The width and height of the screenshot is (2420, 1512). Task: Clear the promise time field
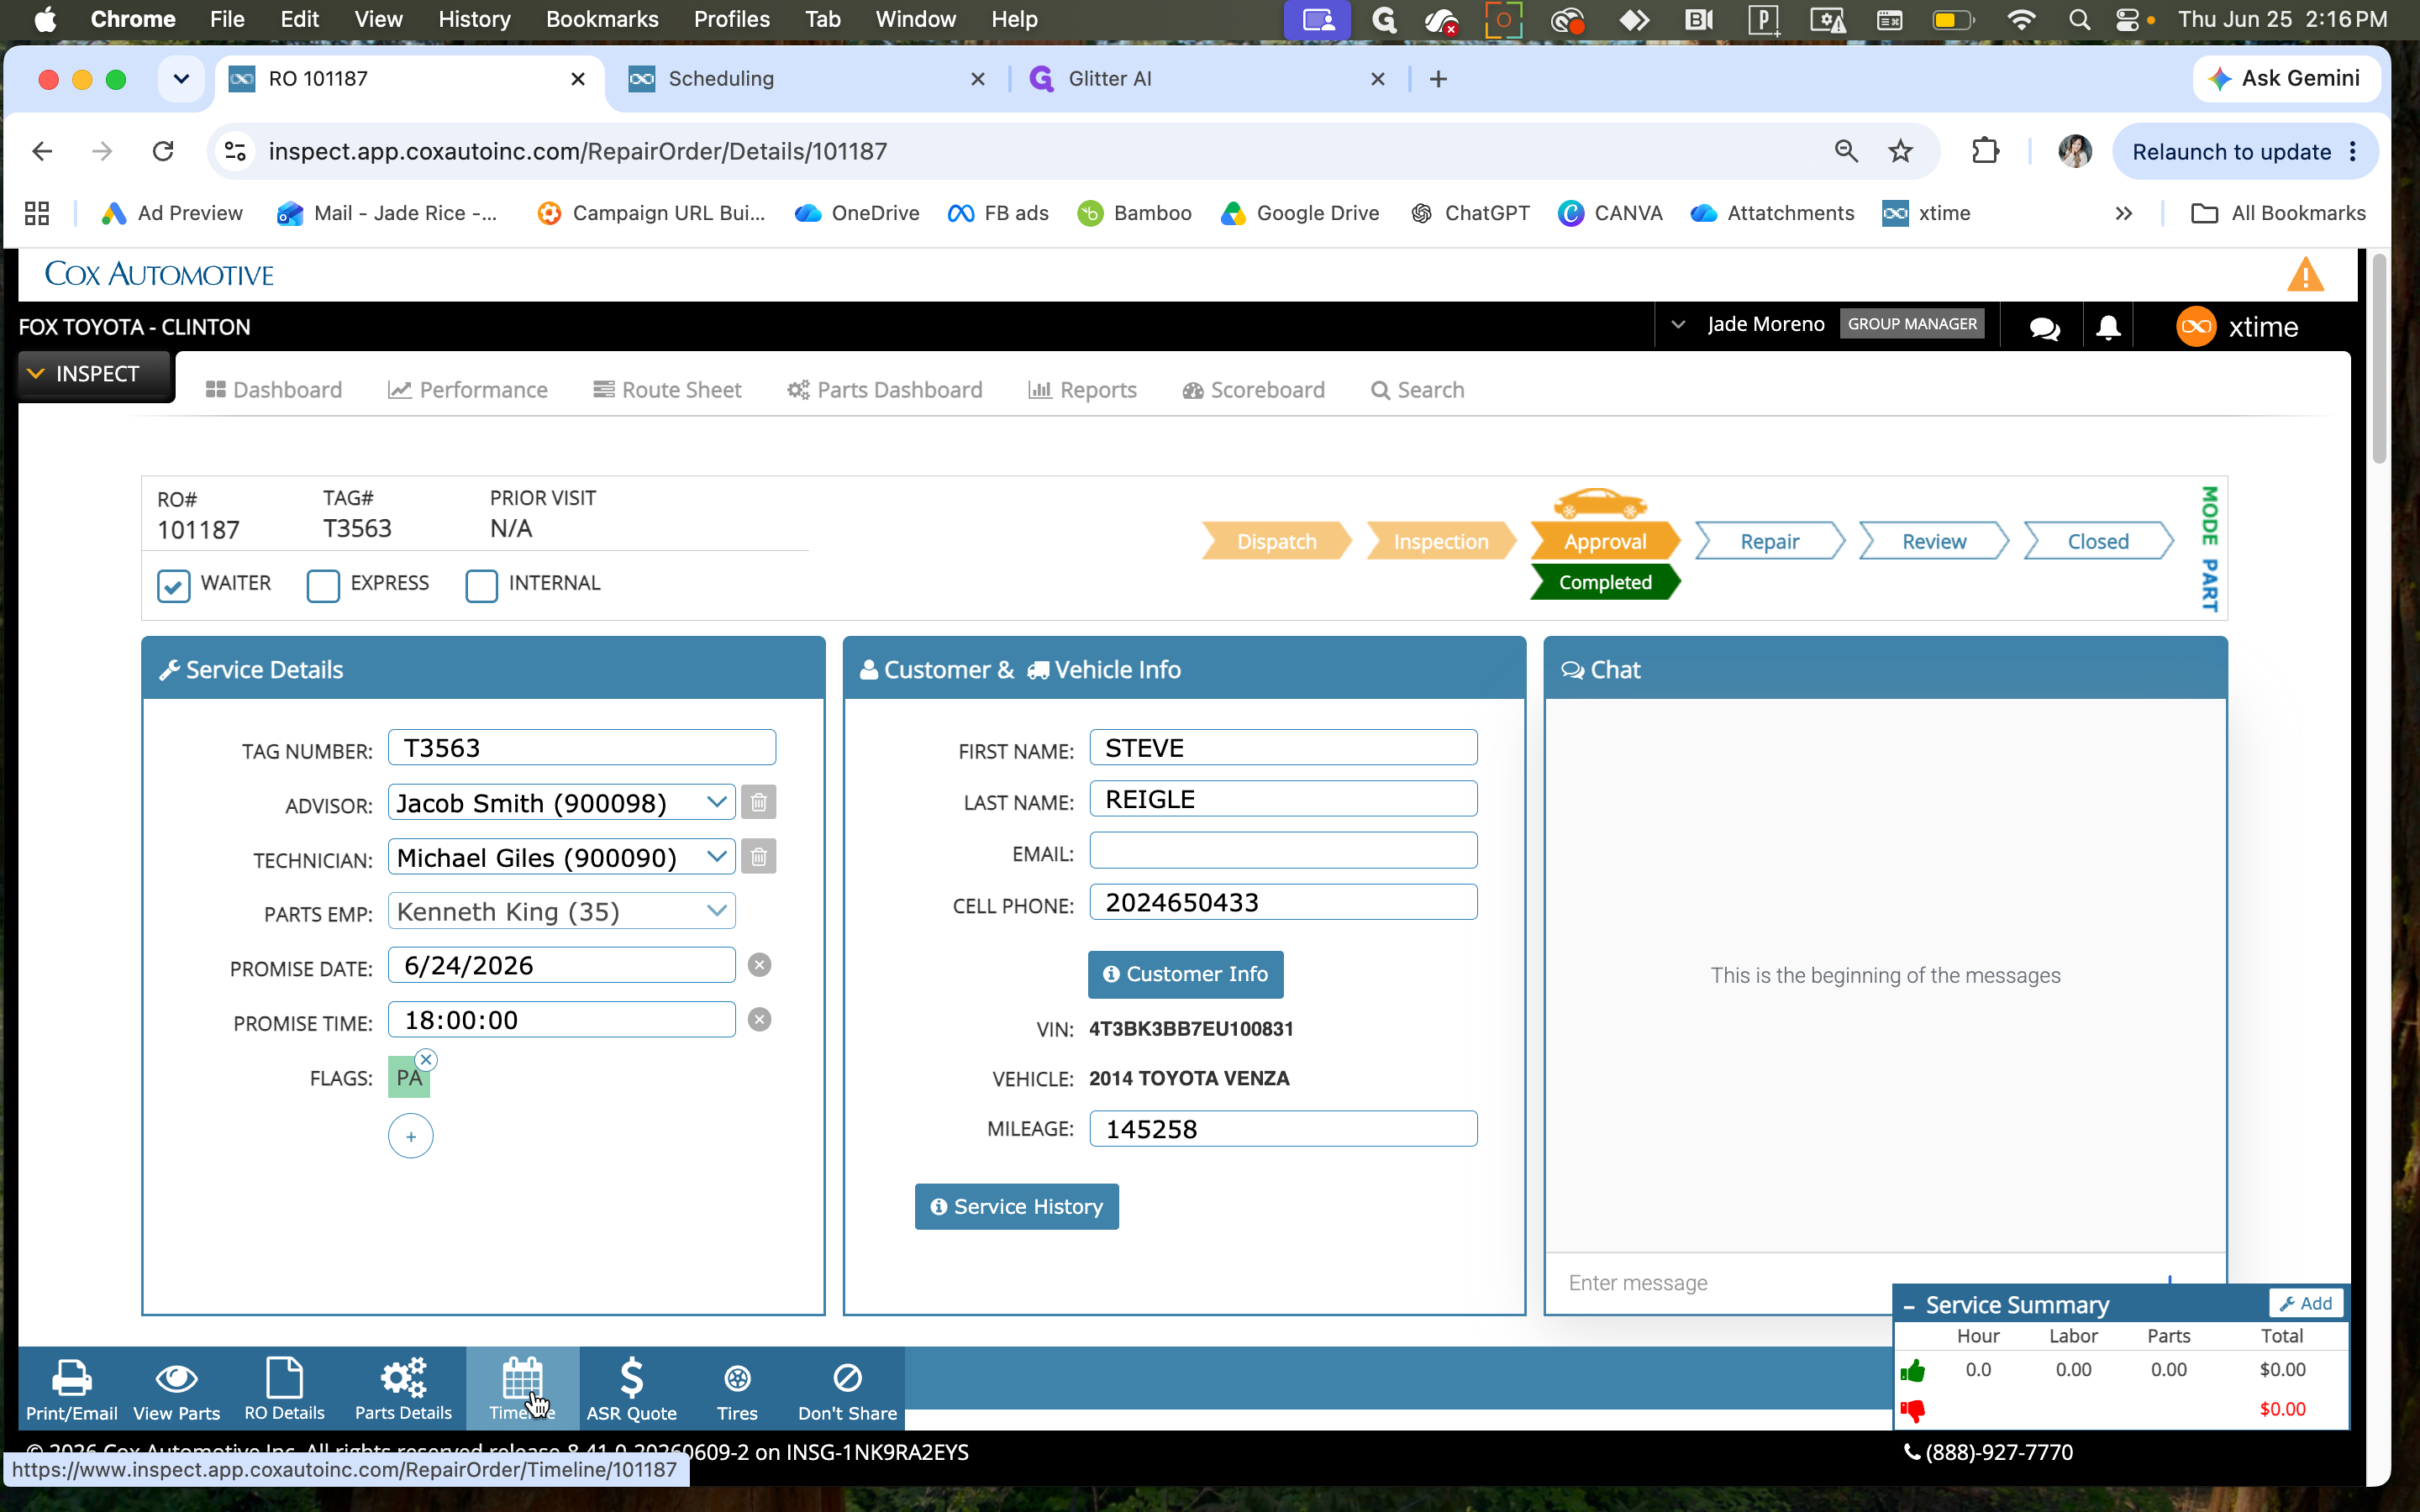[760, 1020]
